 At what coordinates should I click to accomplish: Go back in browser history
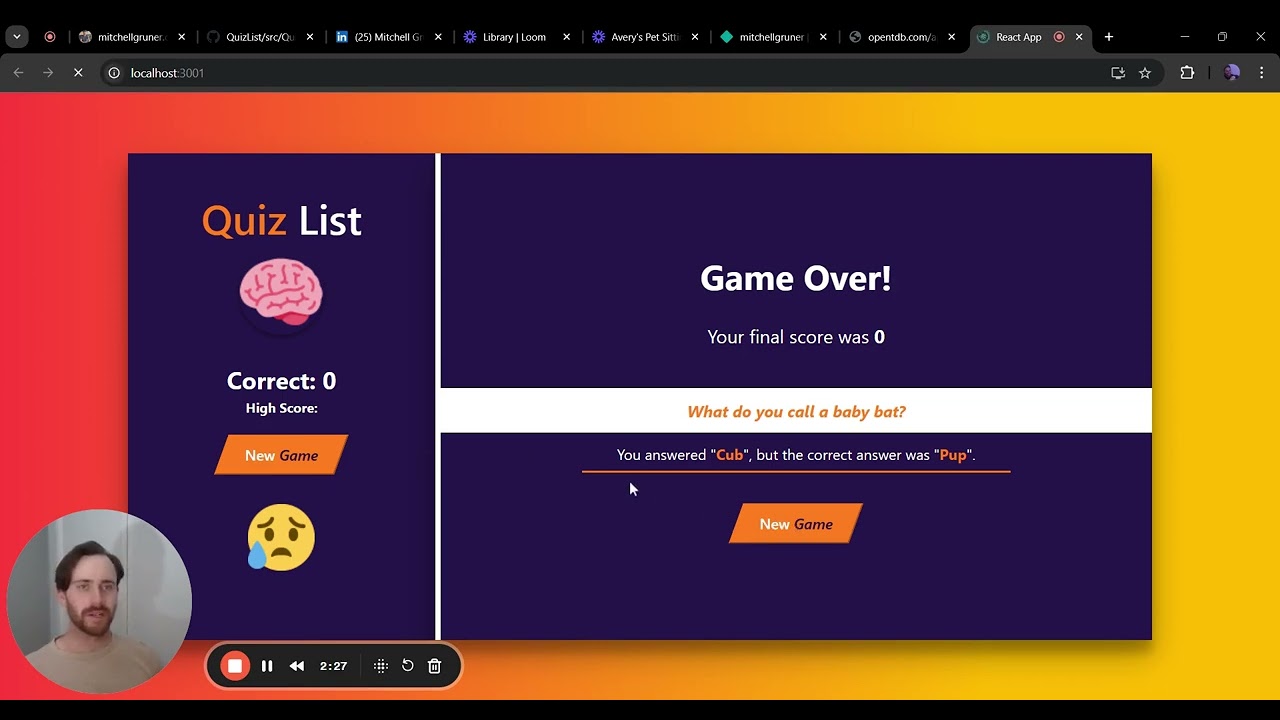tap(18, 73)
